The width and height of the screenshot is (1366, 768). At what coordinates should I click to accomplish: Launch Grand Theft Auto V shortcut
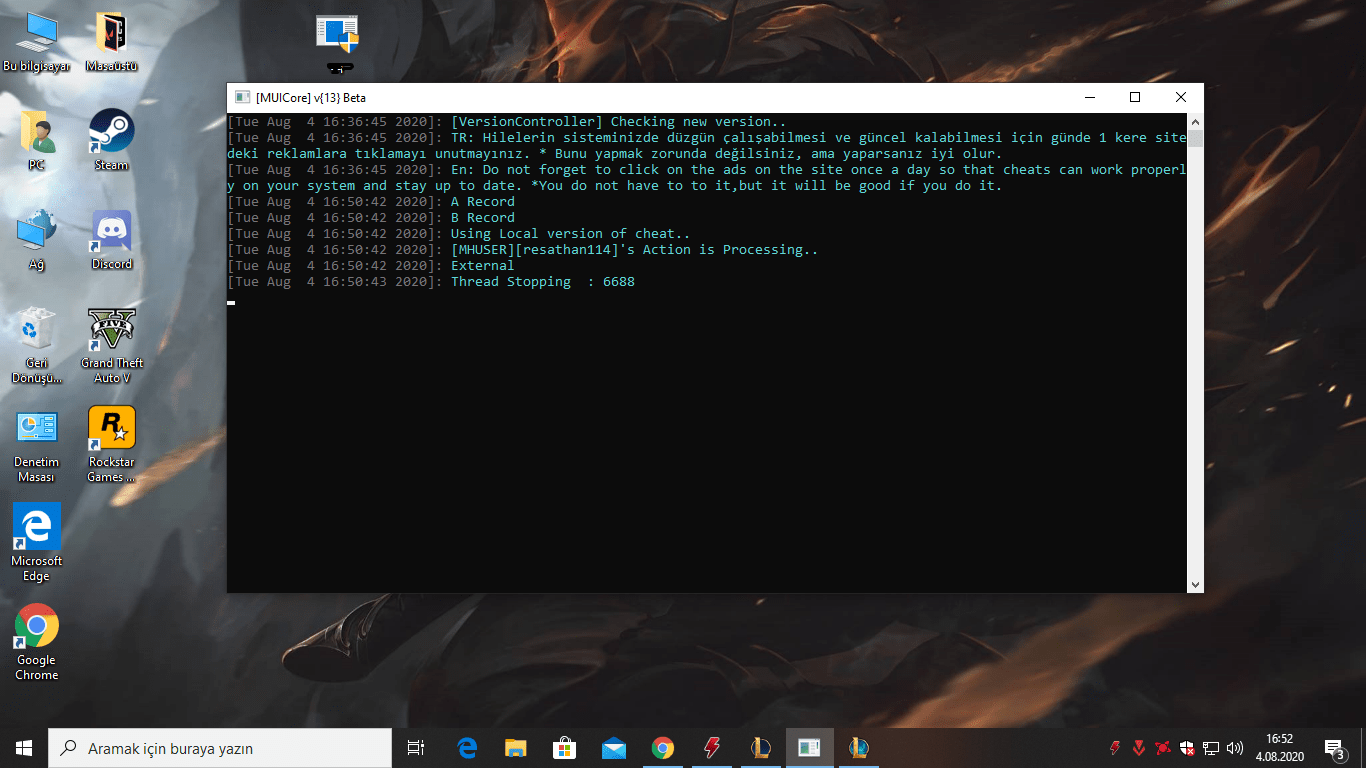(111, 346)
